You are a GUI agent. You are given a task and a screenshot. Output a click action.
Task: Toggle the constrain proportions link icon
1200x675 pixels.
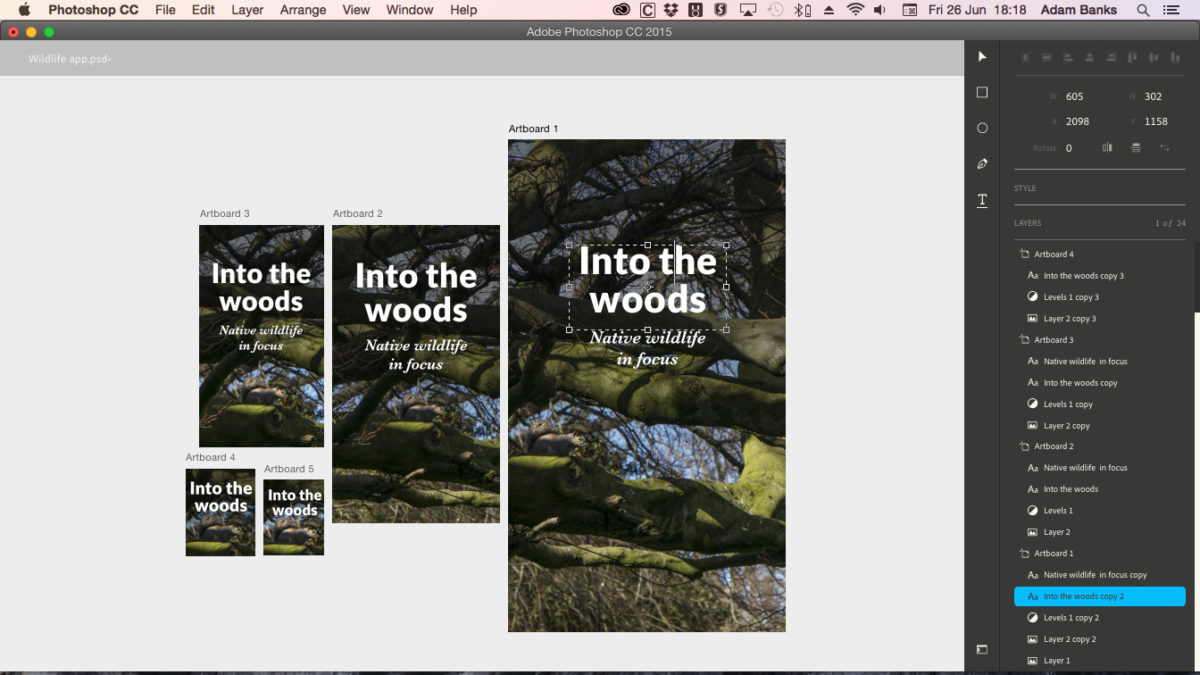(1166, 147)
